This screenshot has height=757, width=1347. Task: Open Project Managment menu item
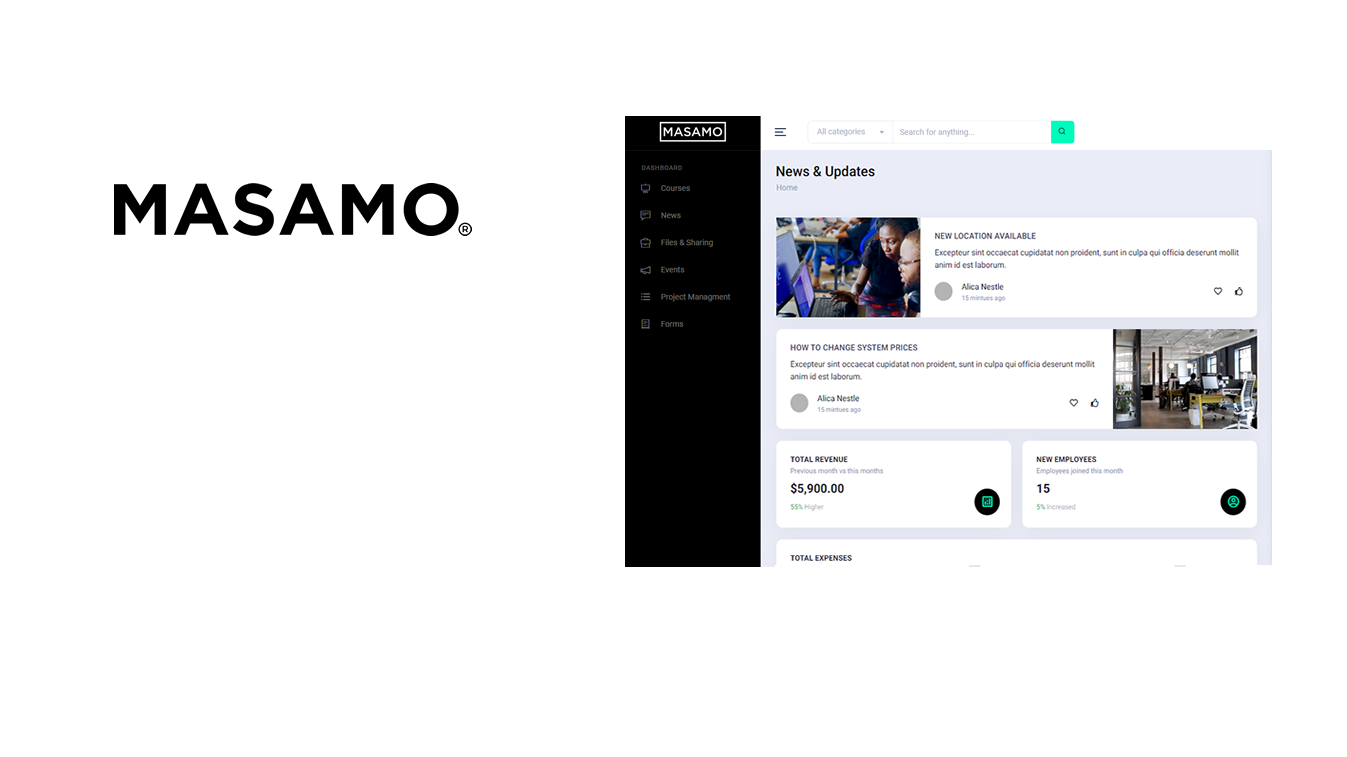click(695, 297)
